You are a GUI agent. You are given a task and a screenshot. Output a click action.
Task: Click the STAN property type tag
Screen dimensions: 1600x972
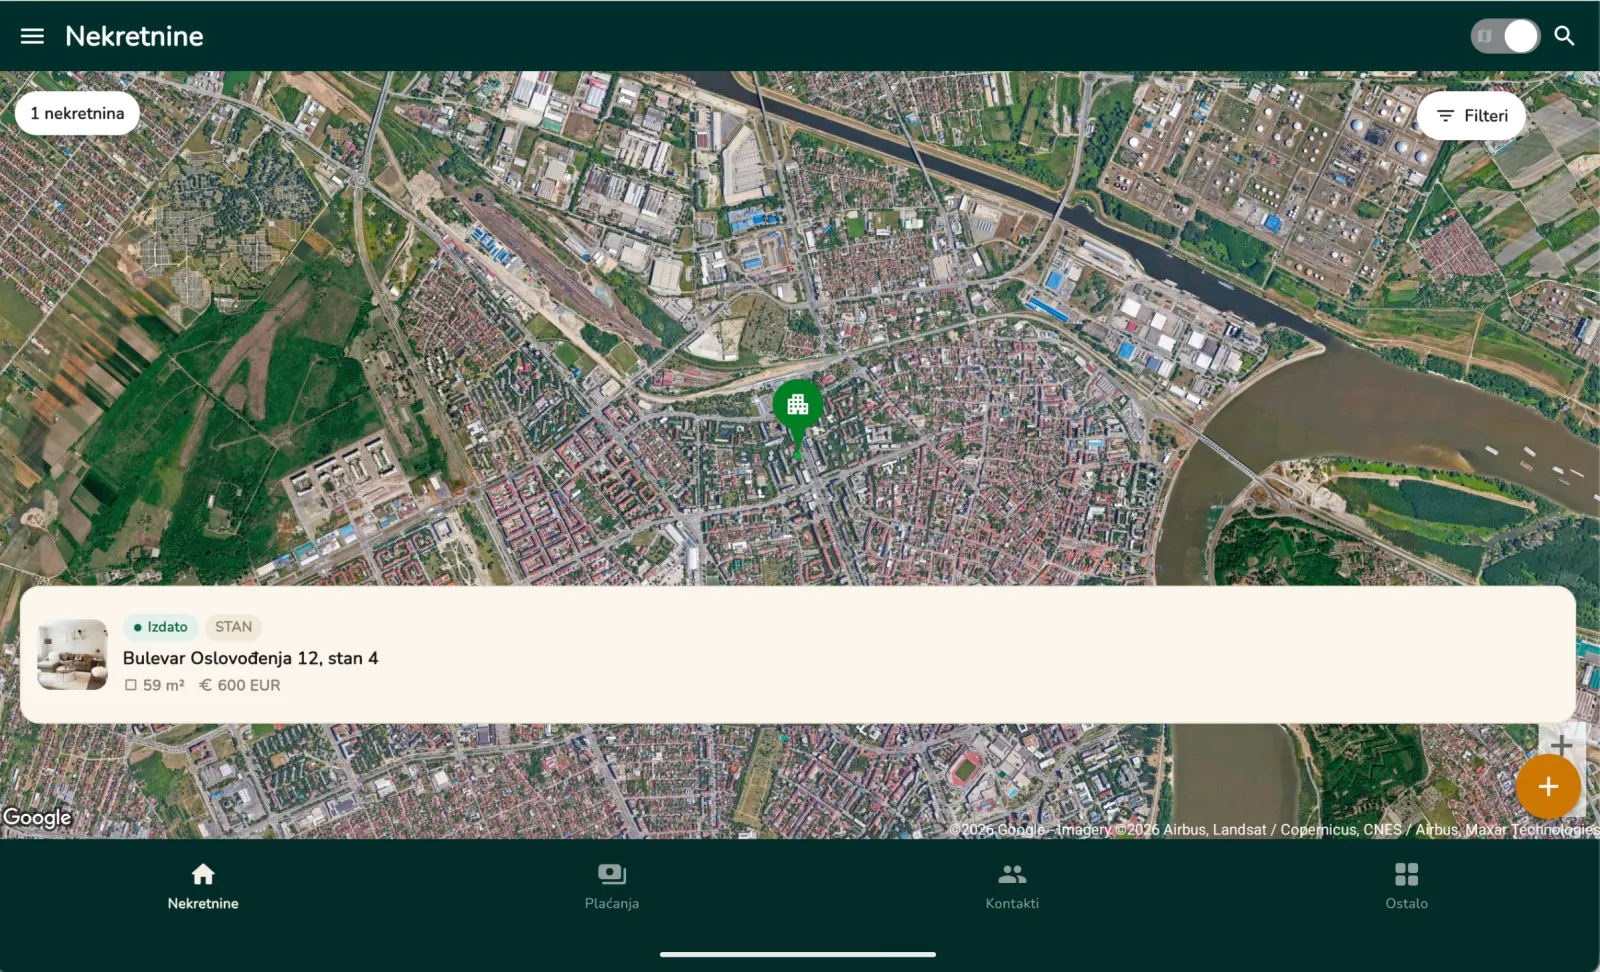[x=233, y=627]
